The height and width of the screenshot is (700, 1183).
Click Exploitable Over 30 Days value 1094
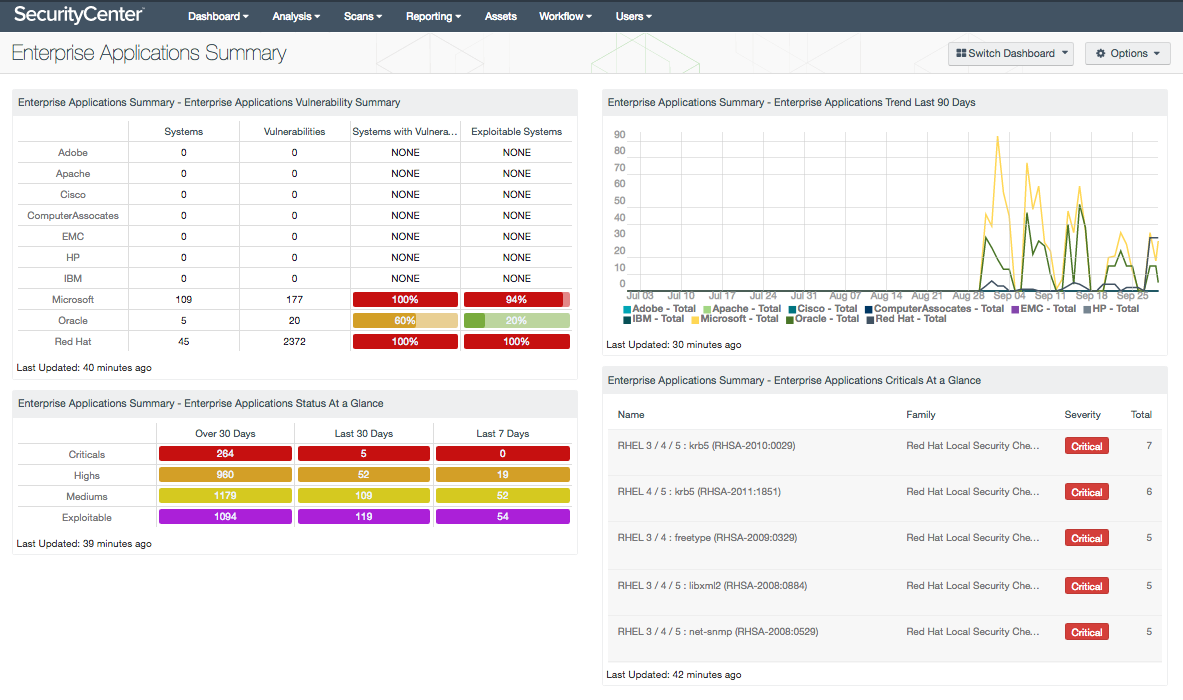tap(225, 517)
